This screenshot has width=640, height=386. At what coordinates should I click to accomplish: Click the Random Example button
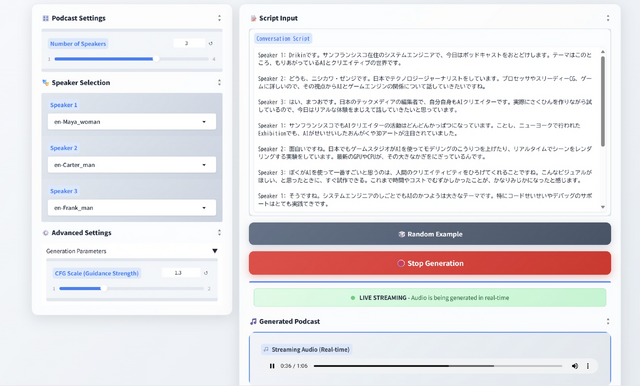430,234
